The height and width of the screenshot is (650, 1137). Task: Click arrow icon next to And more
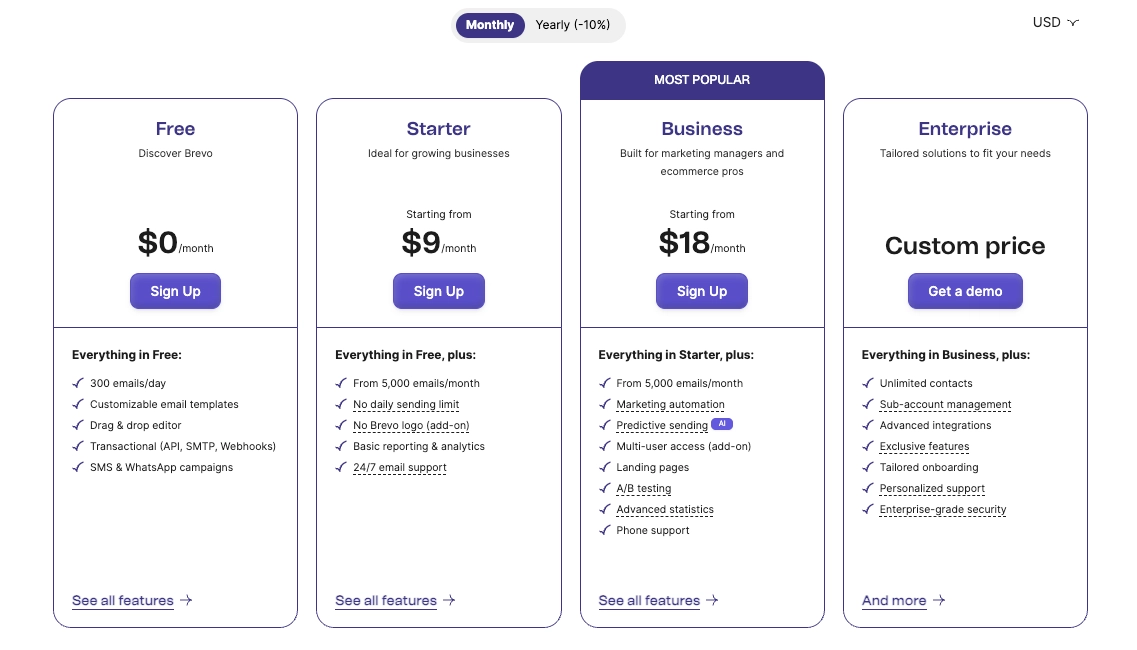[939, 601]
